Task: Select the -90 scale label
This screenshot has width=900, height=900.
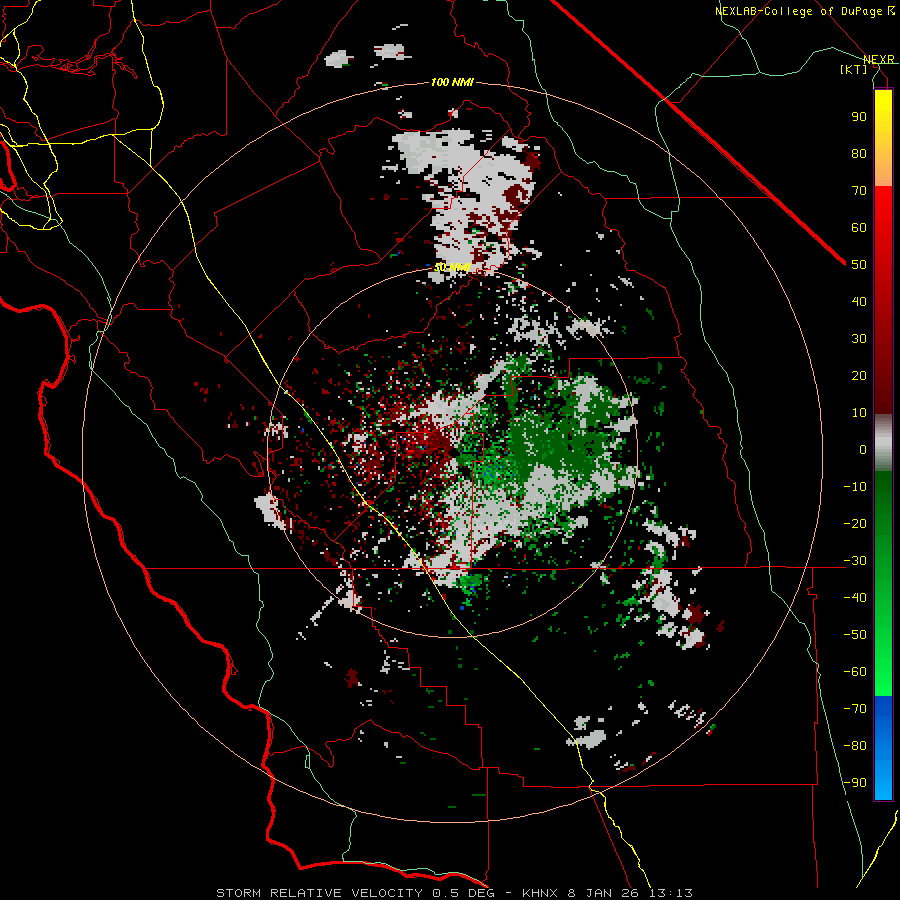Action: pyautogui.click(x=855, y=782)
